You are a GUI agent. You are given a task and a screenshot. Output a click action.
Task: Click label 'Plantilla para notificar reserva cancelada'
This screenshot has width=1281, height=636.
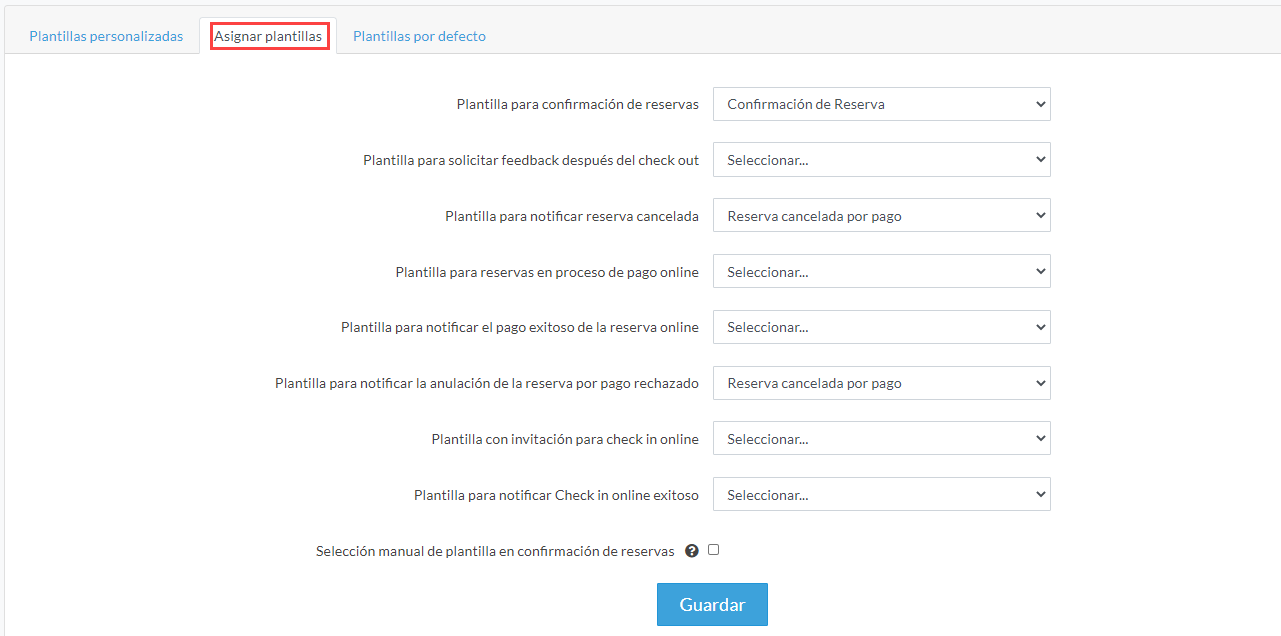(x=572, y=216)
